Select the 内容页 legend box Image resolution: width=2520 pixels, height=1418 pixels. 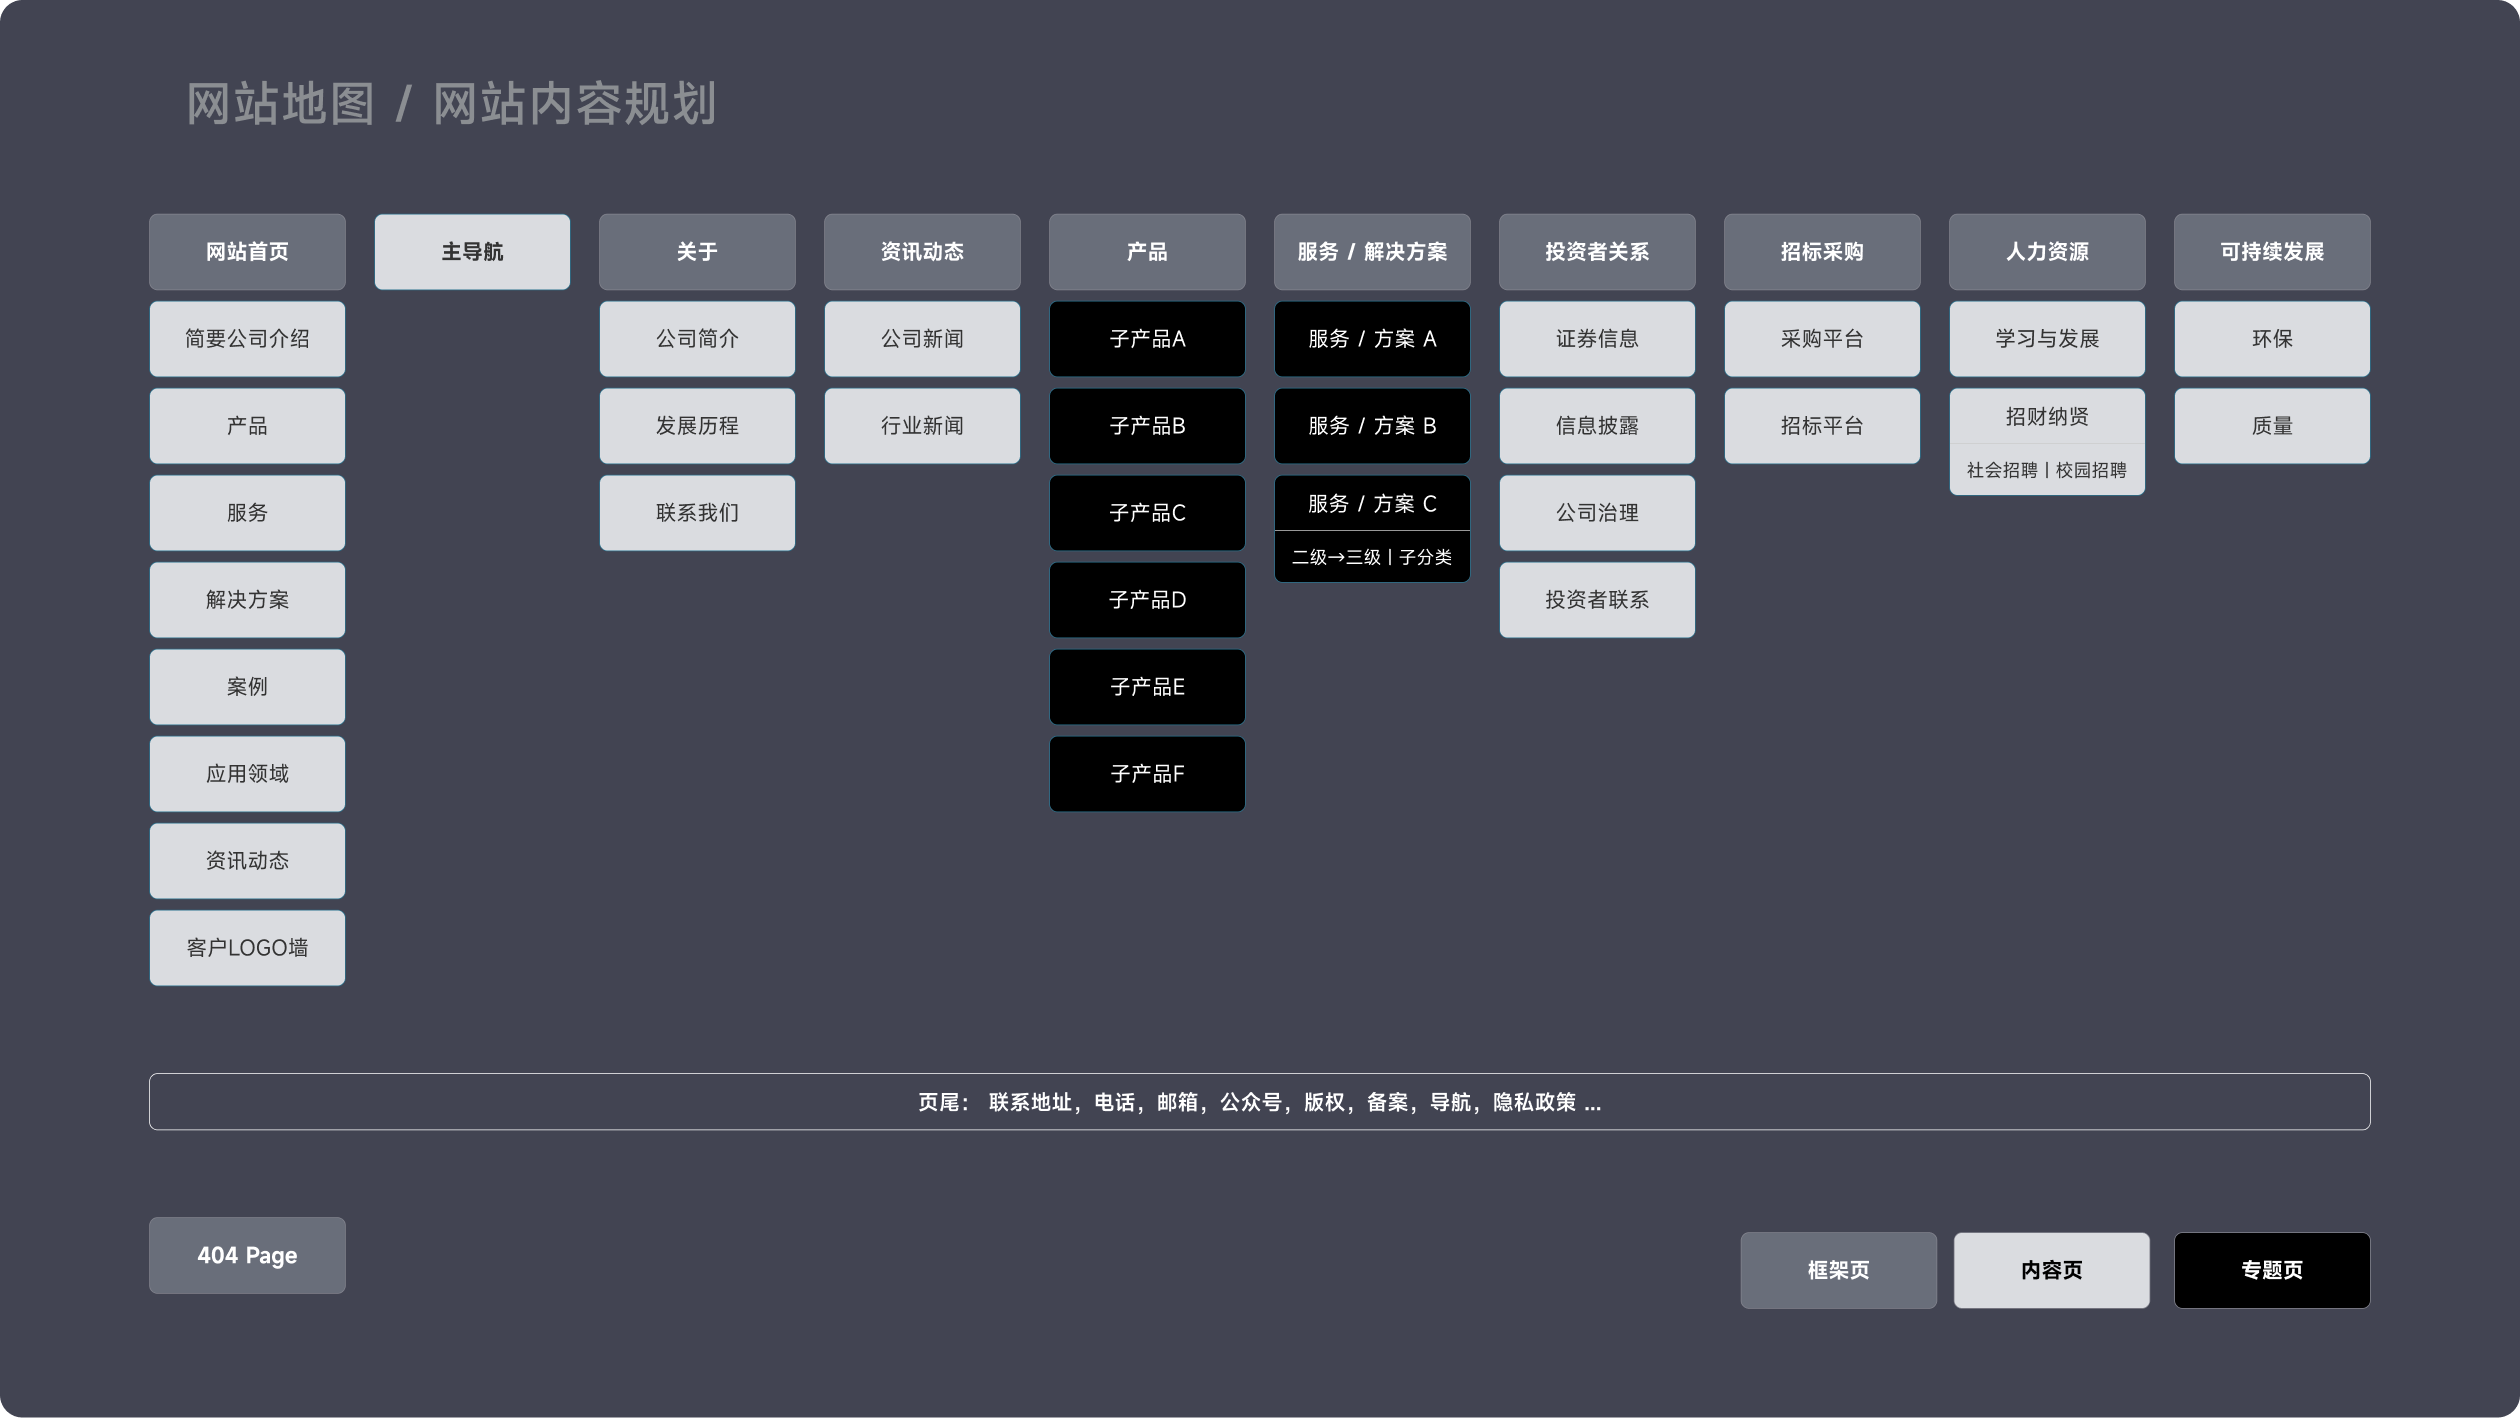(x=2051, y=1270)
